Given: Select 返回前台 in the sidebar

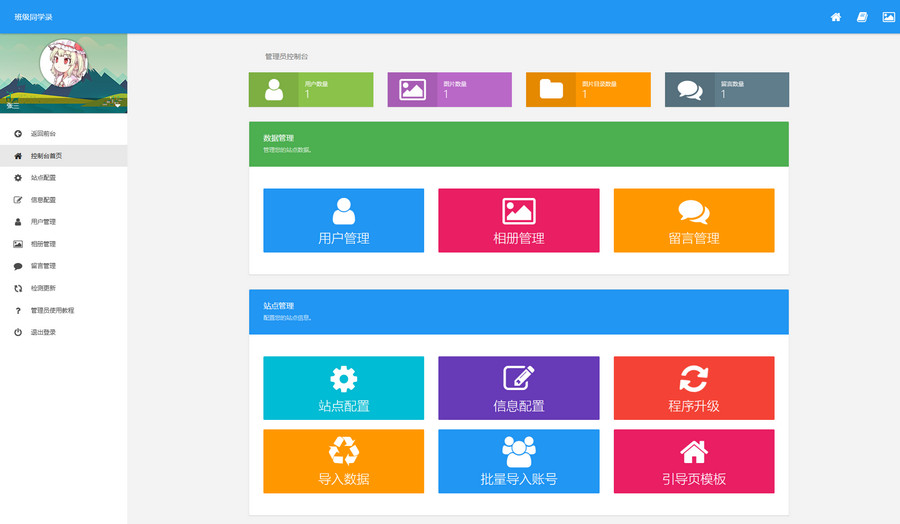Looking at the screenshot, I should pos(43,133).
